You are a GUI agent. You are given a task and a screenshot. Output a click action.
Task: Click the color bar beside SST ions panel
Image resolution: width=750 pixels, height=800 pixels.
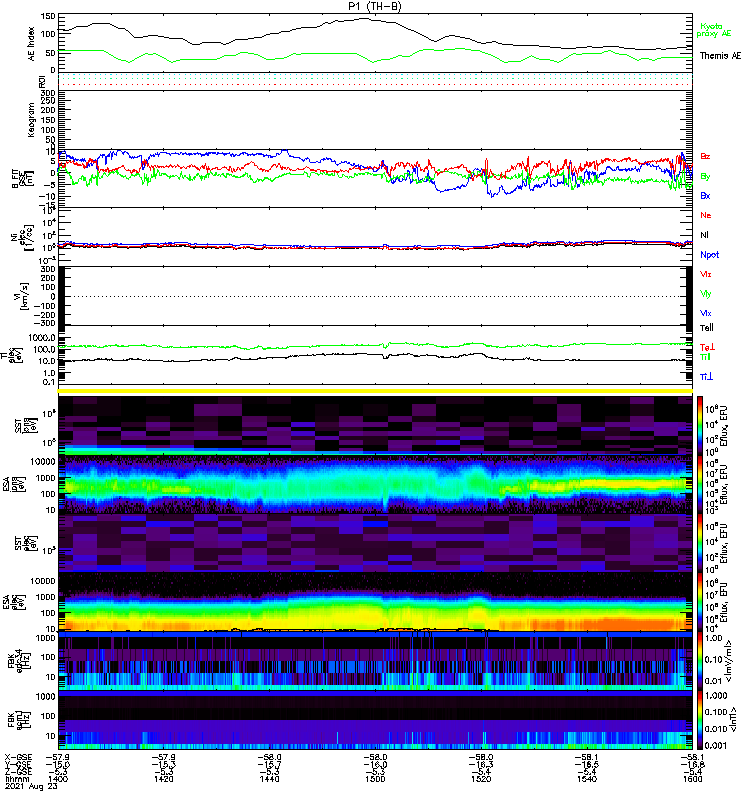point(700,424)
